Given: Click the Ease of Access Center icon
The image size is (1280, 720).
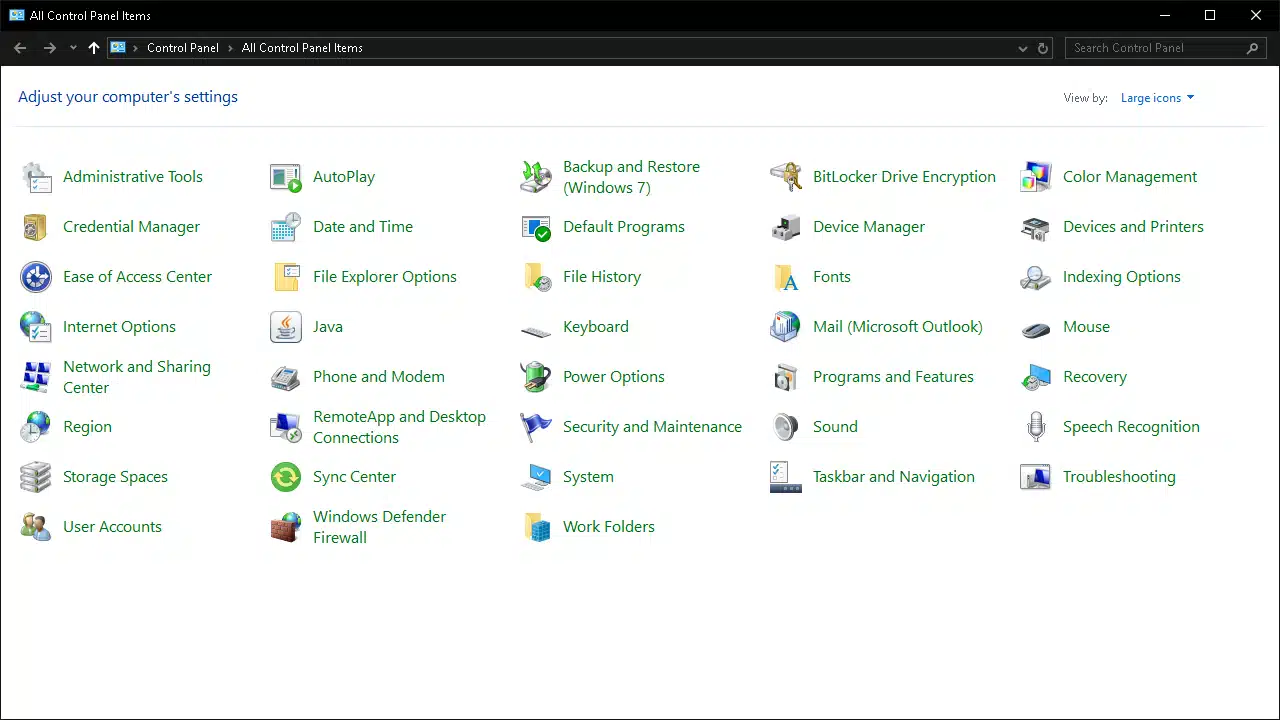Looking at the screenshot, I should pyautogui.click(x=36, y=277).
